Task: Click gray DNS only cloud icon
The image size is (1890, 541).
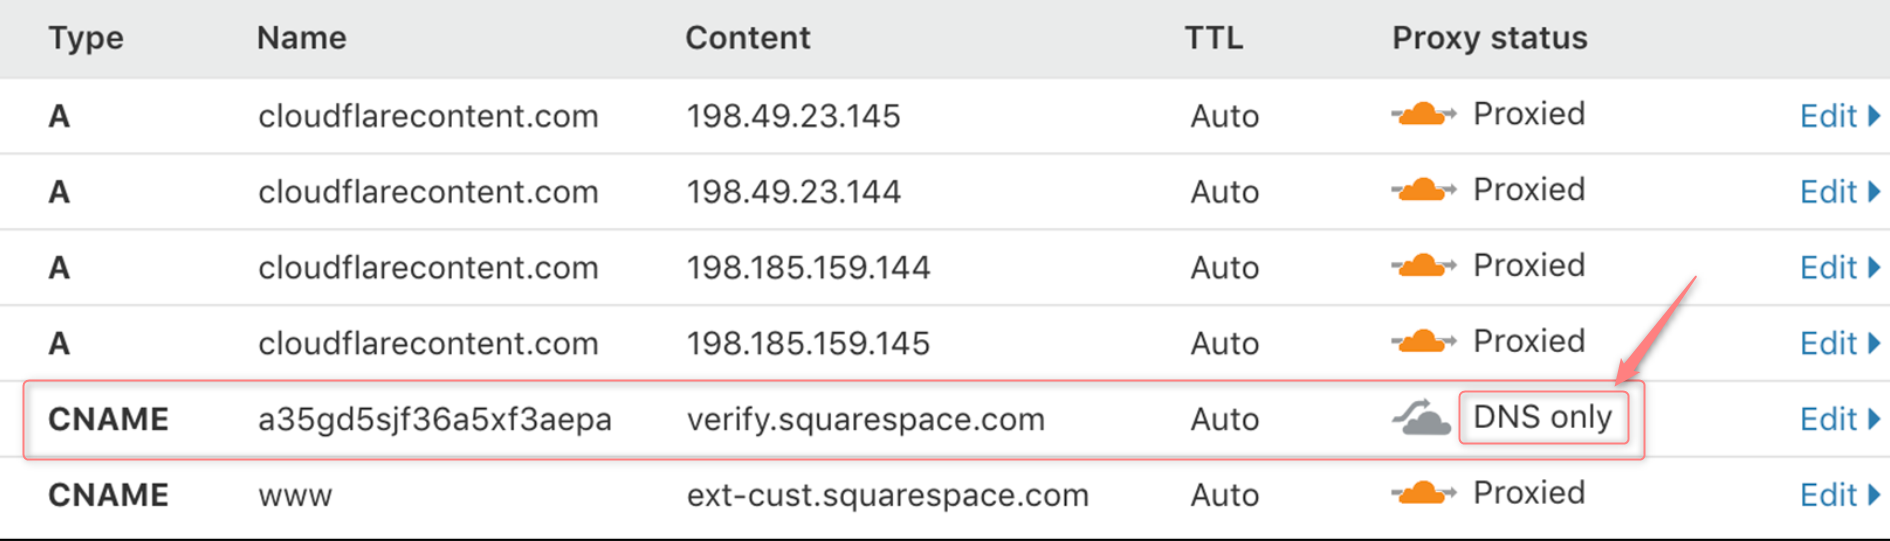Action: tap(1421, 418)
